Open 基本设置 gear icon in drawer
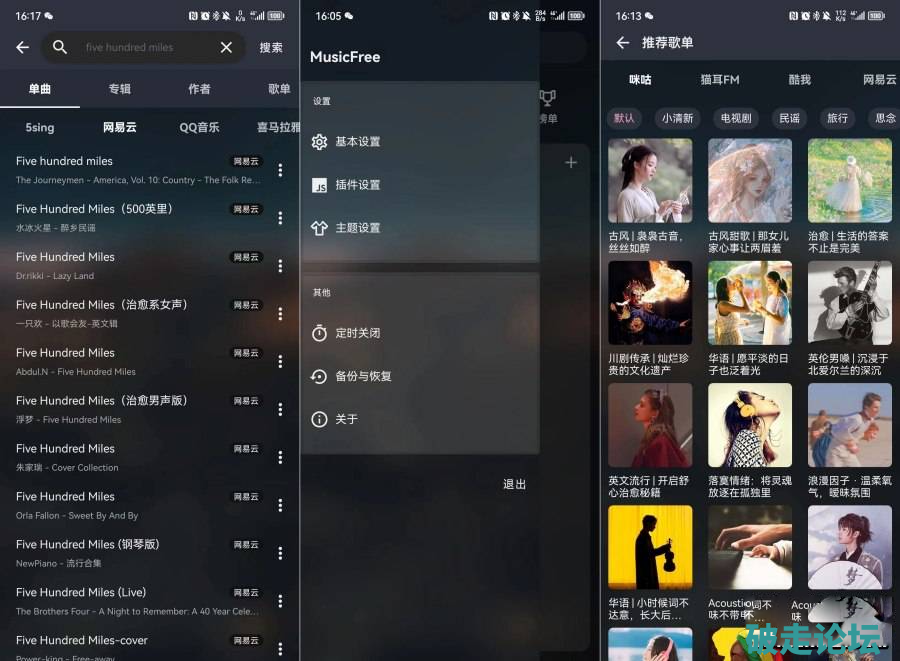This screenshot has width=900, height=661. click(x=319, y=142)
